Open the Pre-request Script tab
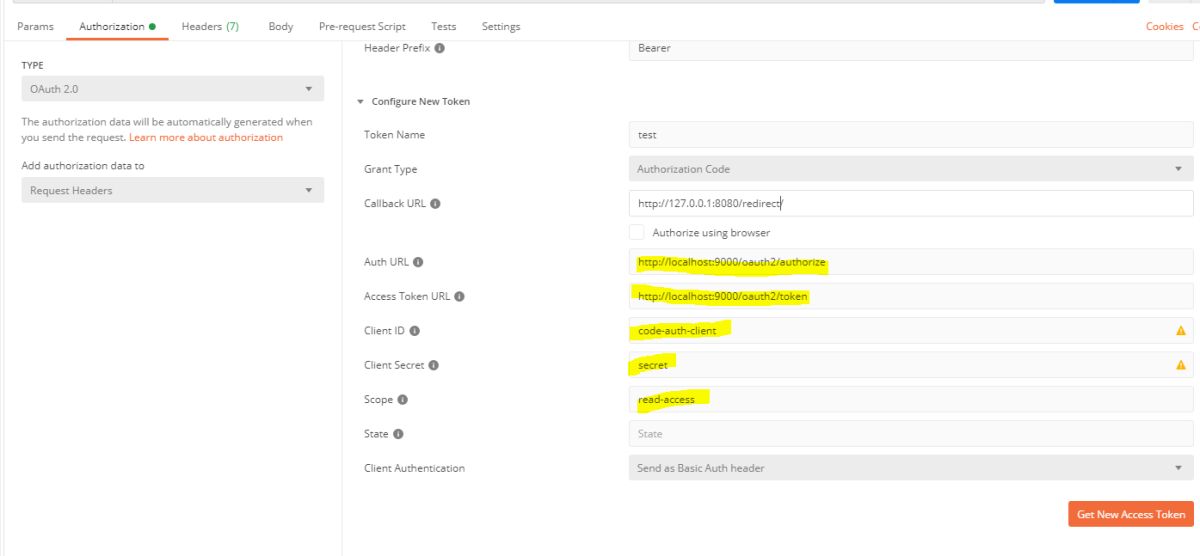This screenshot has height=556, width=1200. point(362,27)
